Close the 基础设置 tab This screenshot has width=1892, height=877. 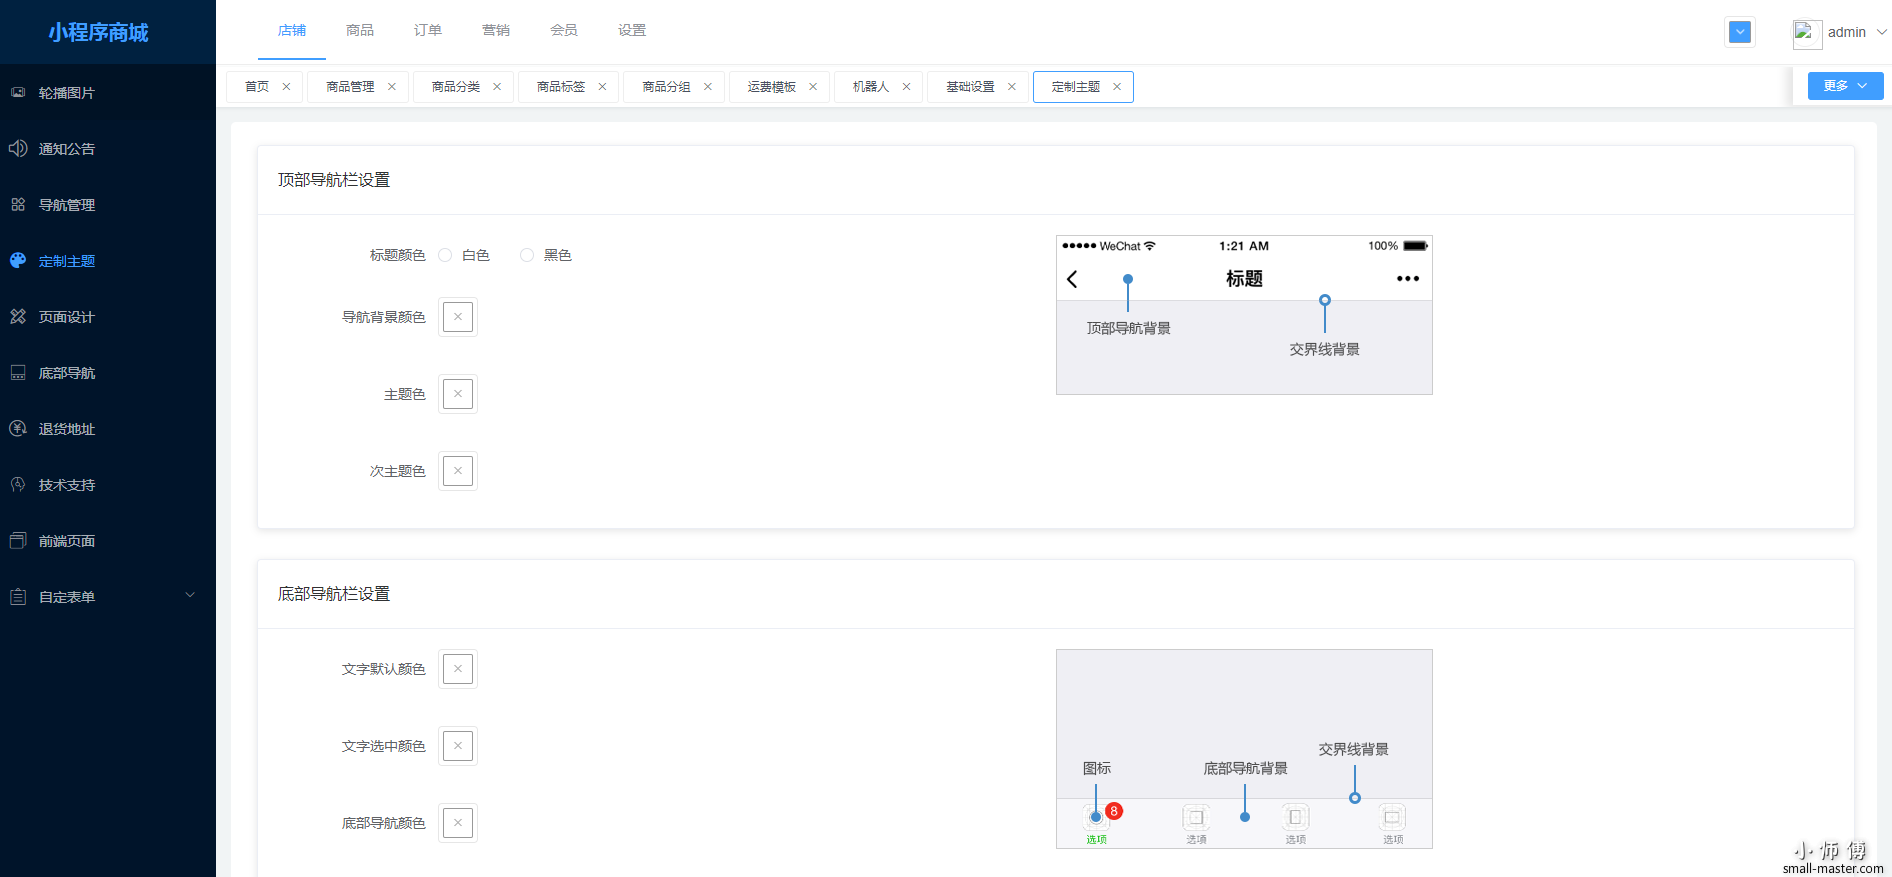point(1012,87)
